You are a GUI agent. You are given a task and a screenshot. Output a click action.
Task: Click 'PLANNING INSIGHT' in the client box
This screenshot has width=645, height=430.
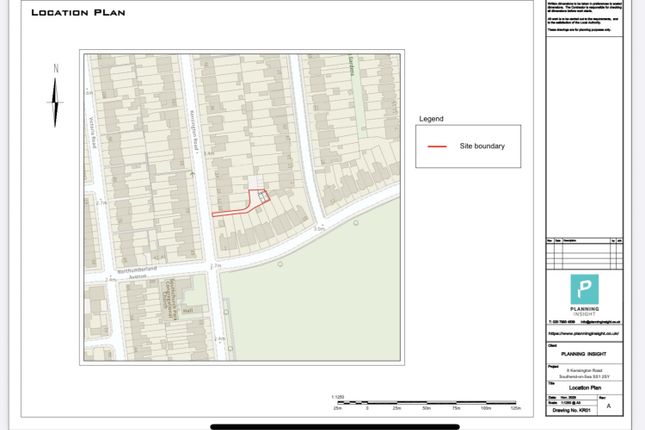[x=584, y=354]
